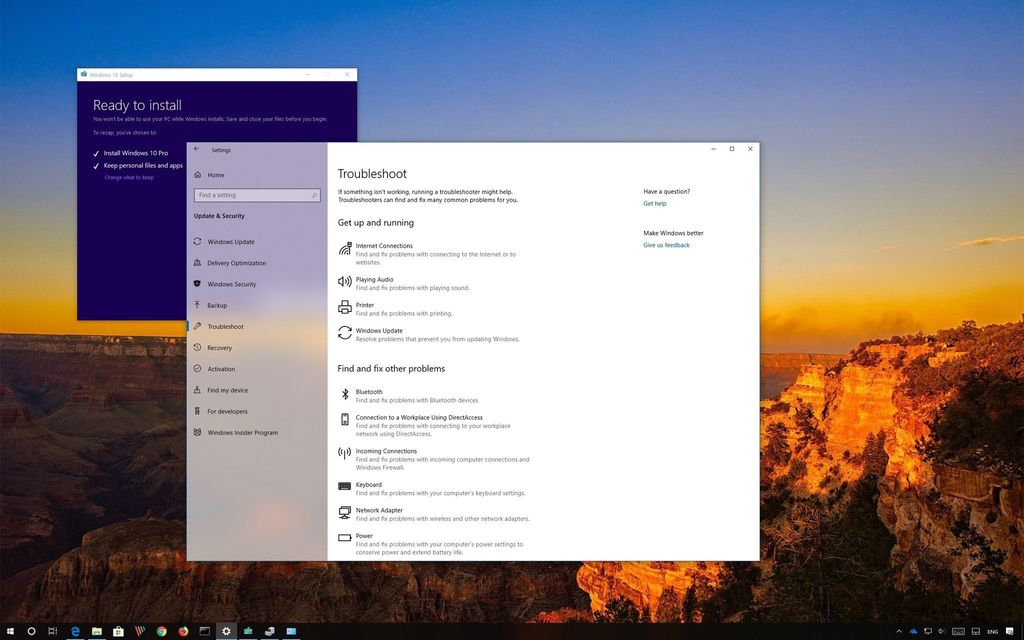The image size is (1024, 640).
Task: Launch Microsoft Edge from the taskbar
Action: [75, 631]
